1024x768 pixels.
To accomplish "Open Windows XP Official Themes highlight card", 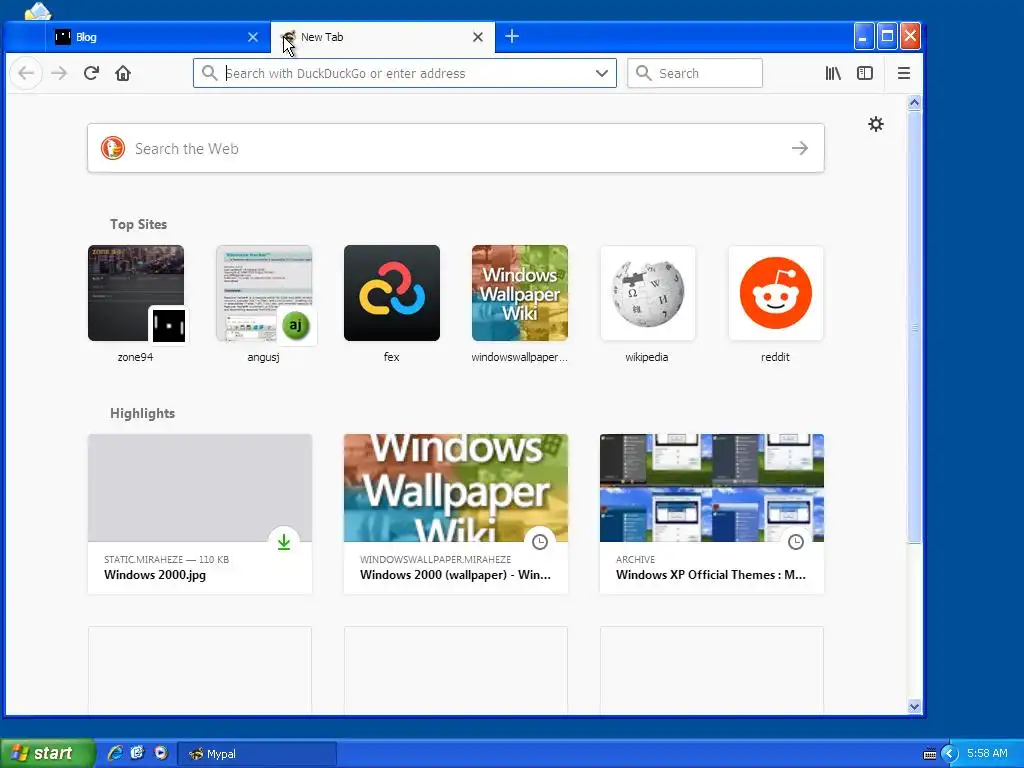I will [x=712, y=514].
